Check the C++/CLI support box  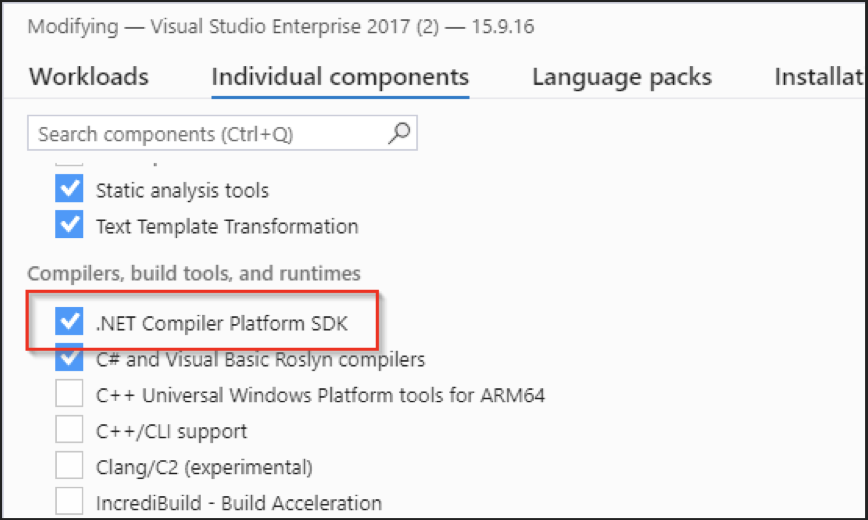(70, 431)
